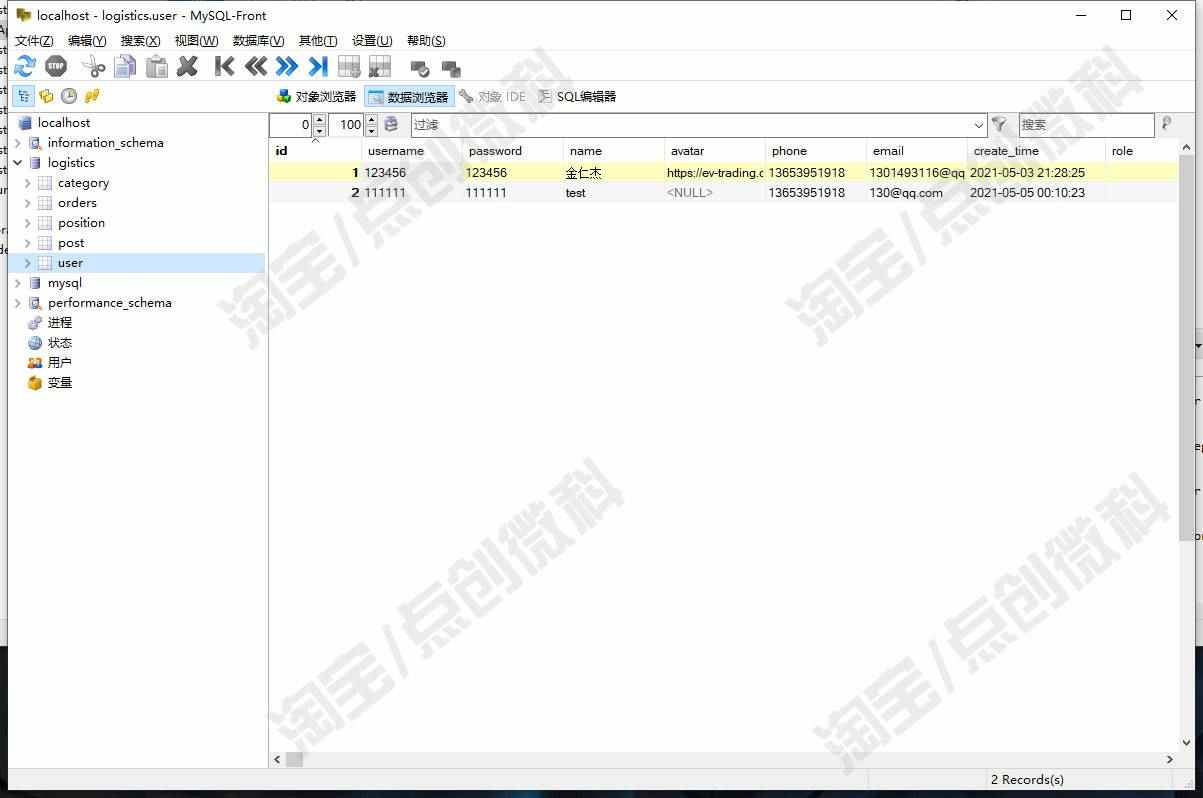Expand the user table node

[27, 263]
